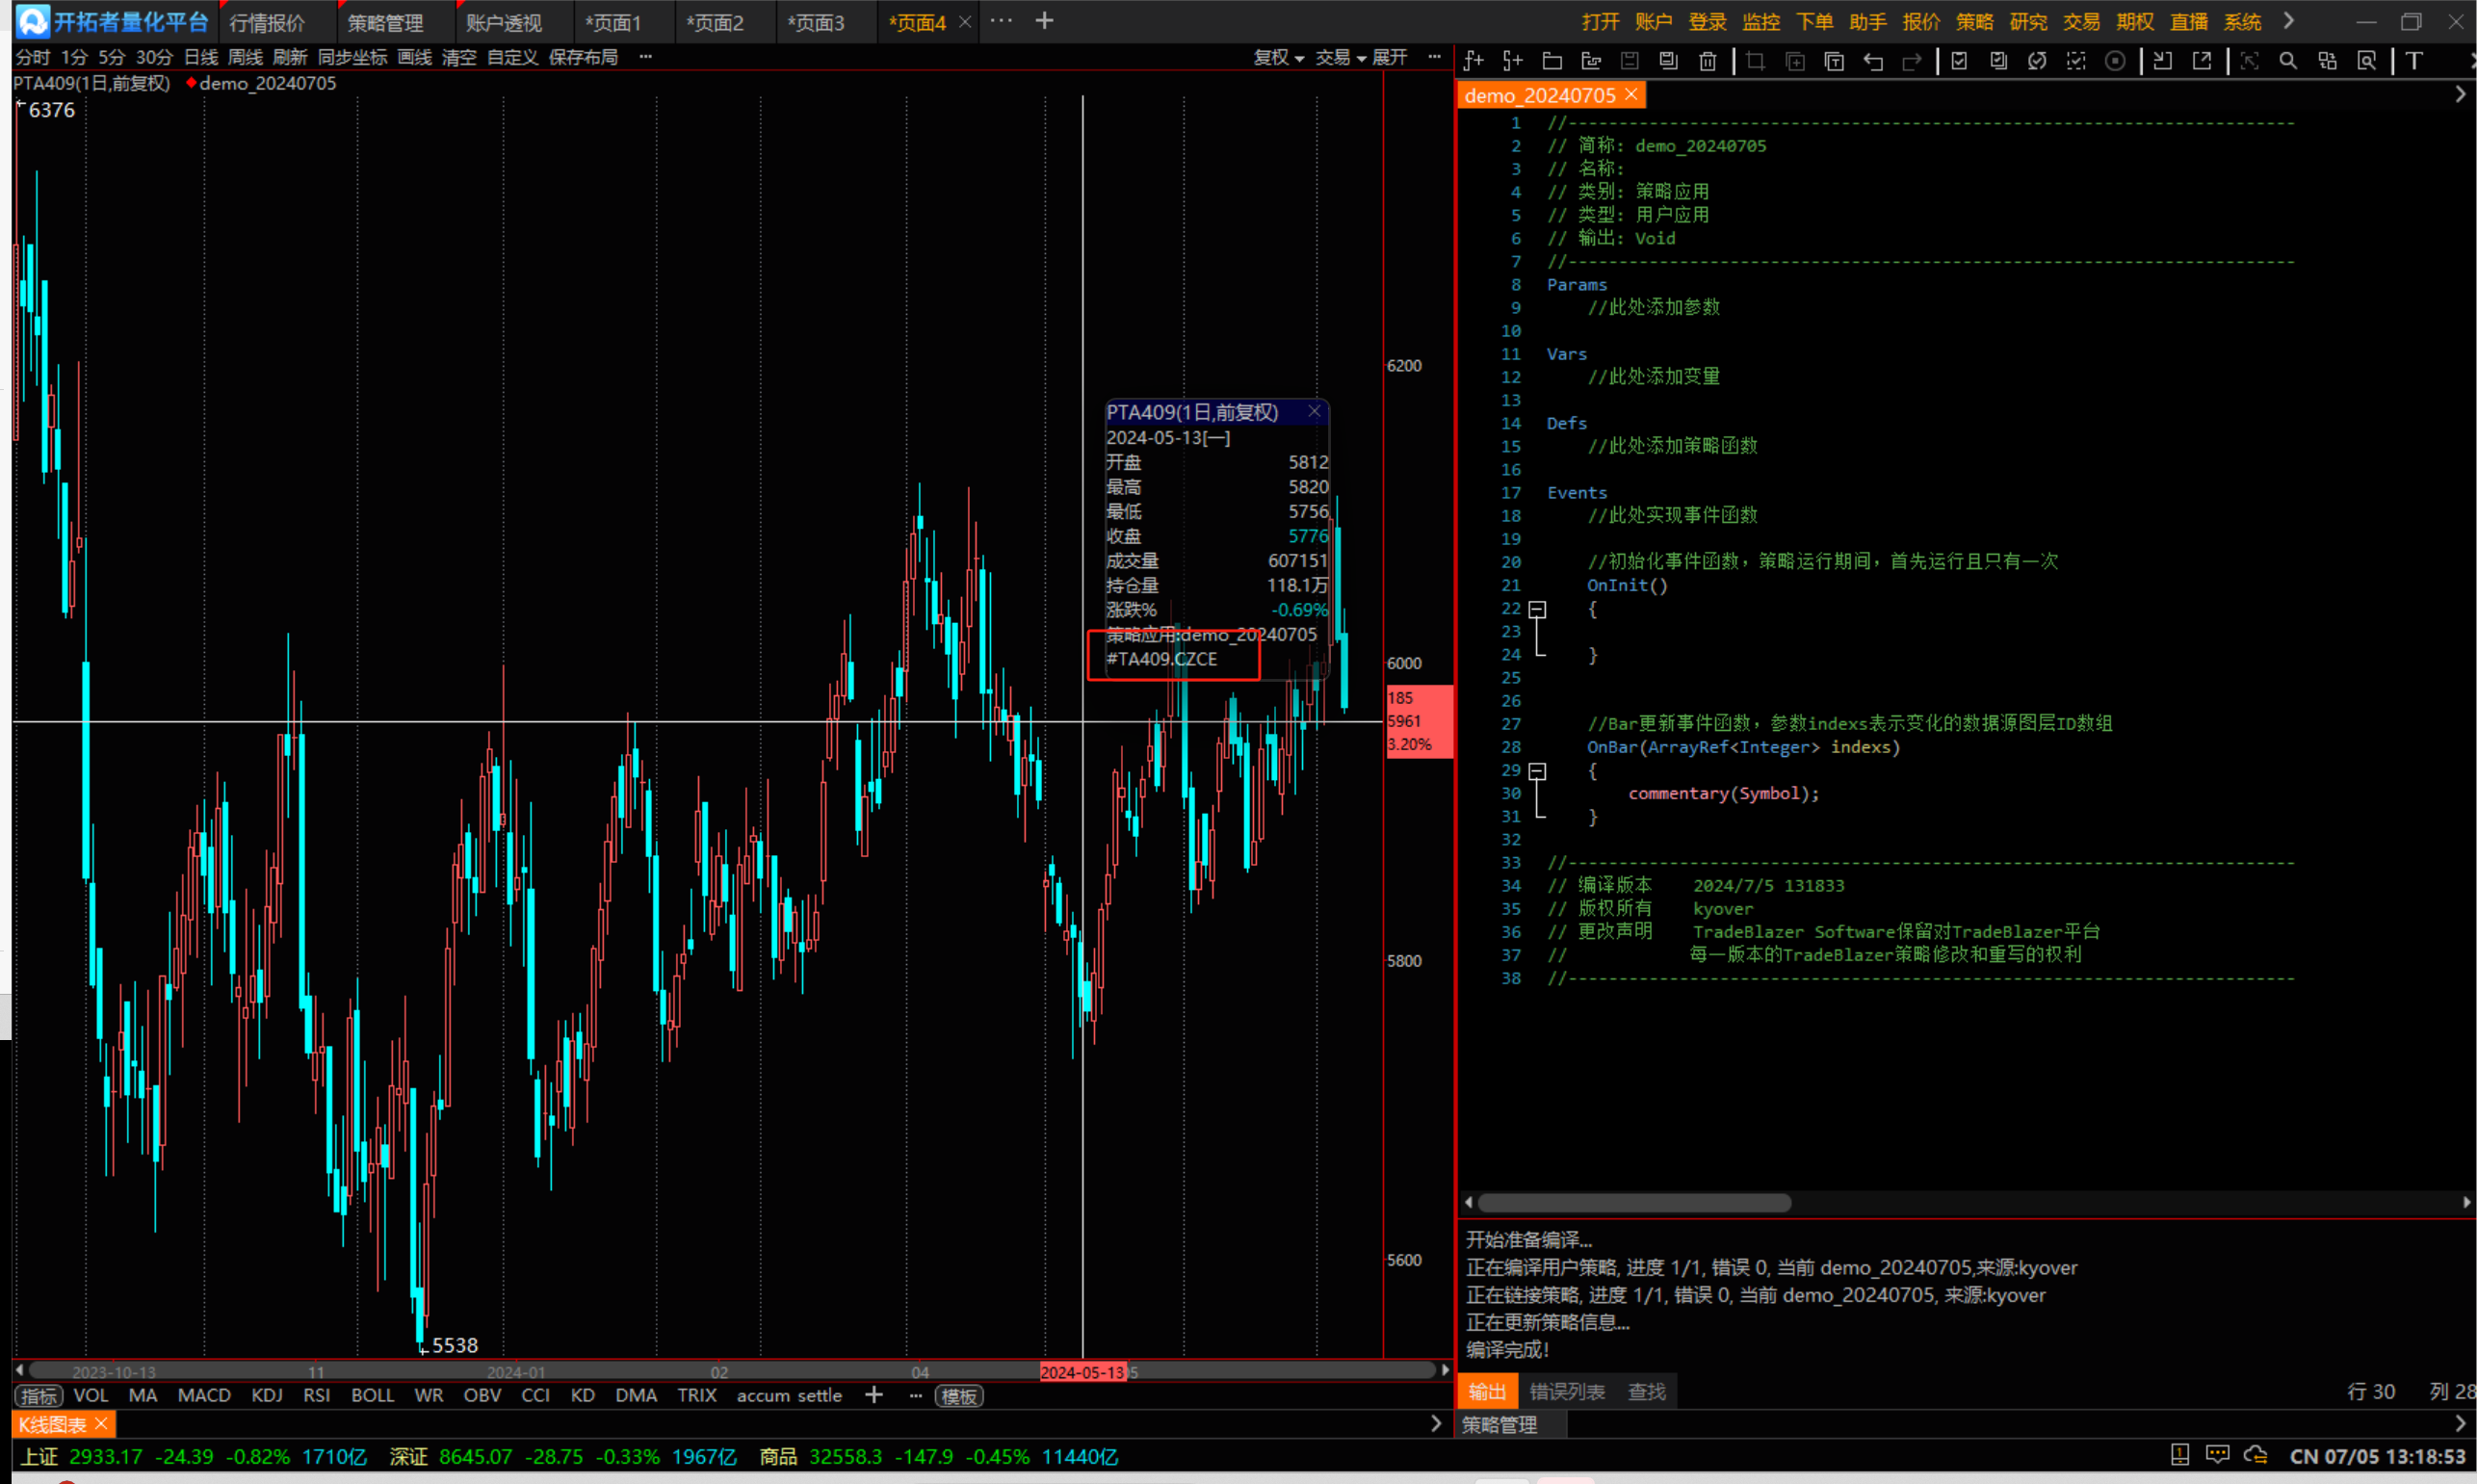Click the redo arrow in editor toolbar
The height and width of the screenshot is (1484, 2477).
click(x=1912, y=61)
